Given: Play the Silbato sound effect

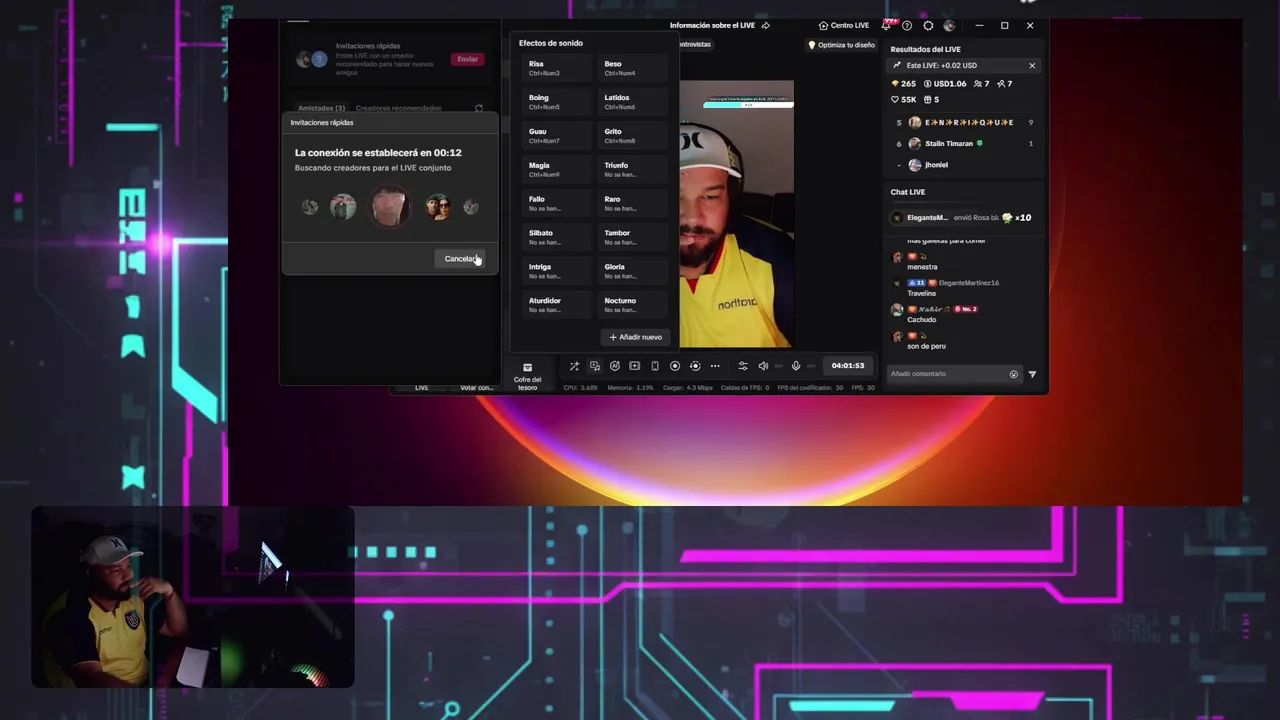Looking at the screenshot, I should [557, 238].
